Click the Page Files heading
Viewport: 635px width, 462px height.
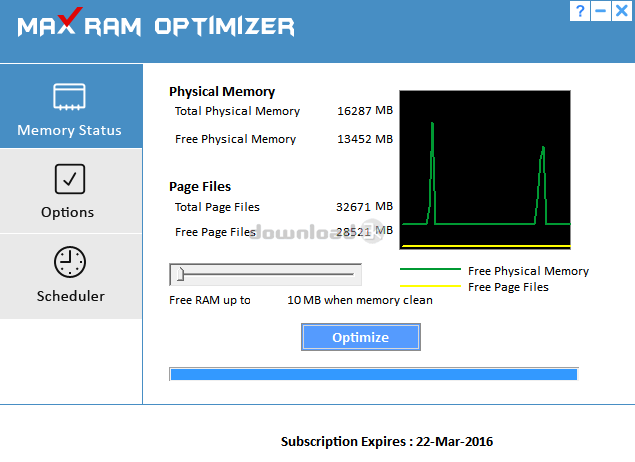click(x=200, y=186)
